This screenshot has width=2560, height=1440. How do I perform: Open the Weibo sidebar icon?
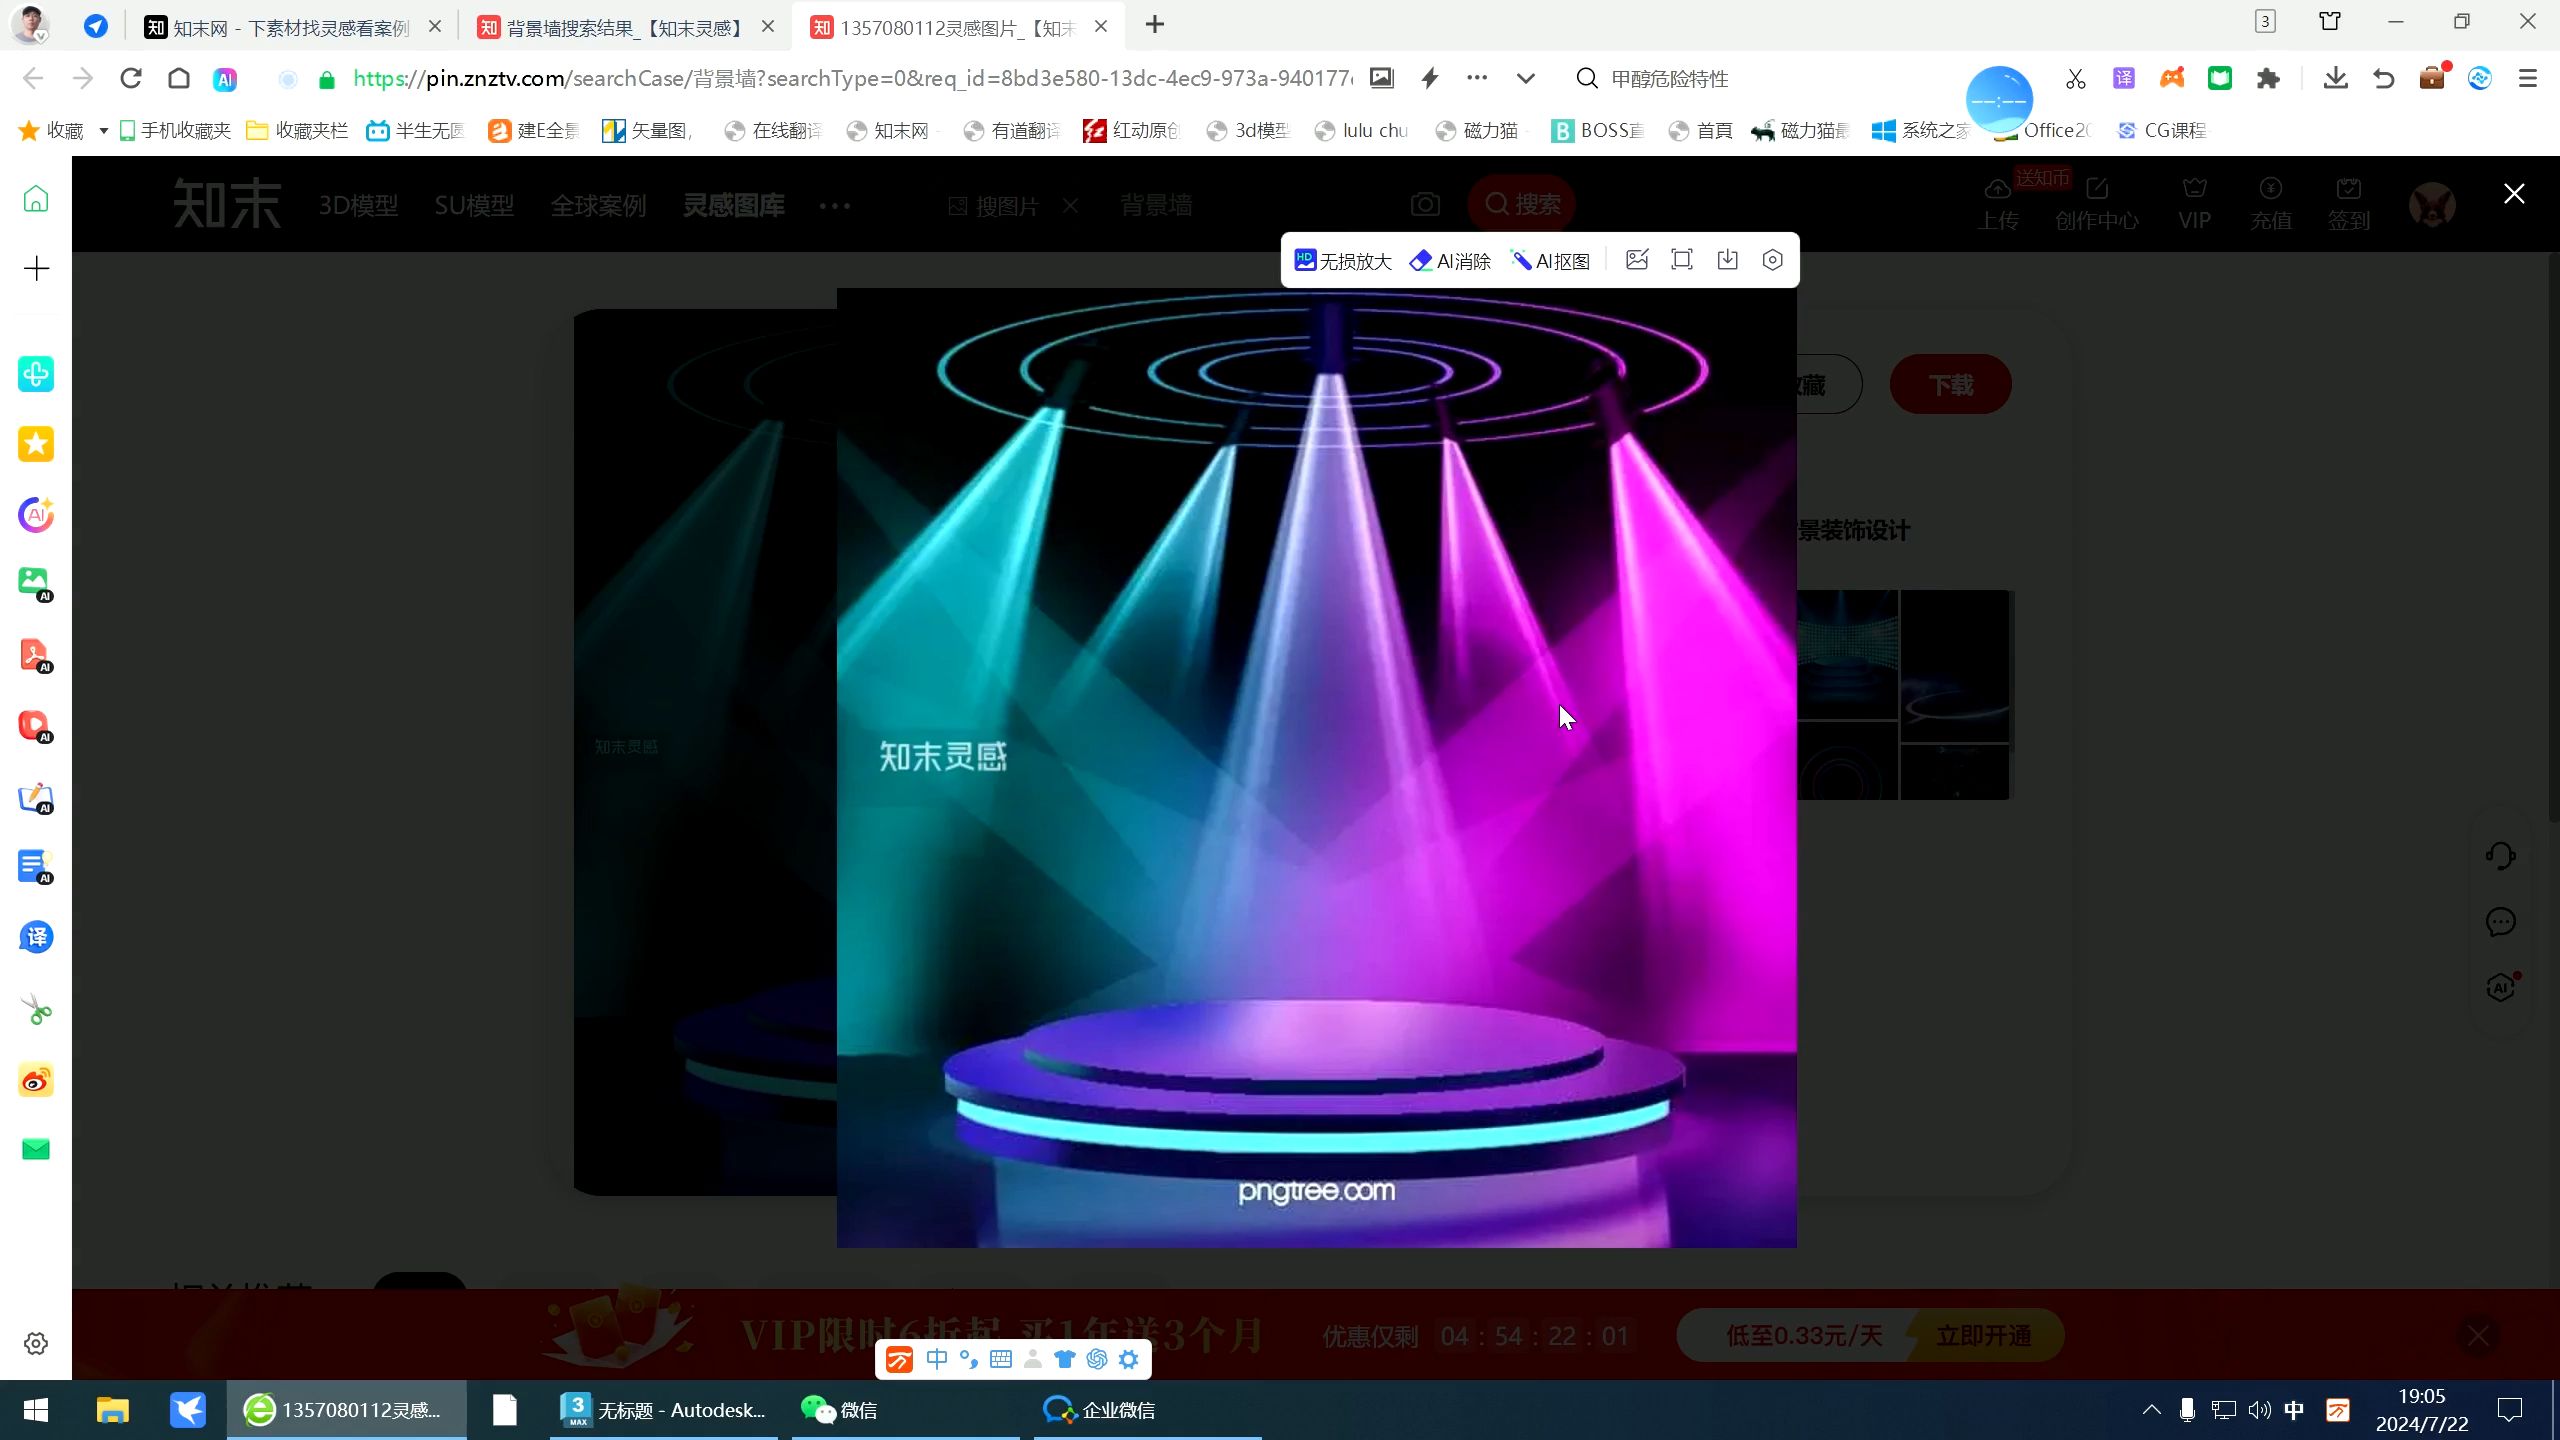(x=36, y=1080)
